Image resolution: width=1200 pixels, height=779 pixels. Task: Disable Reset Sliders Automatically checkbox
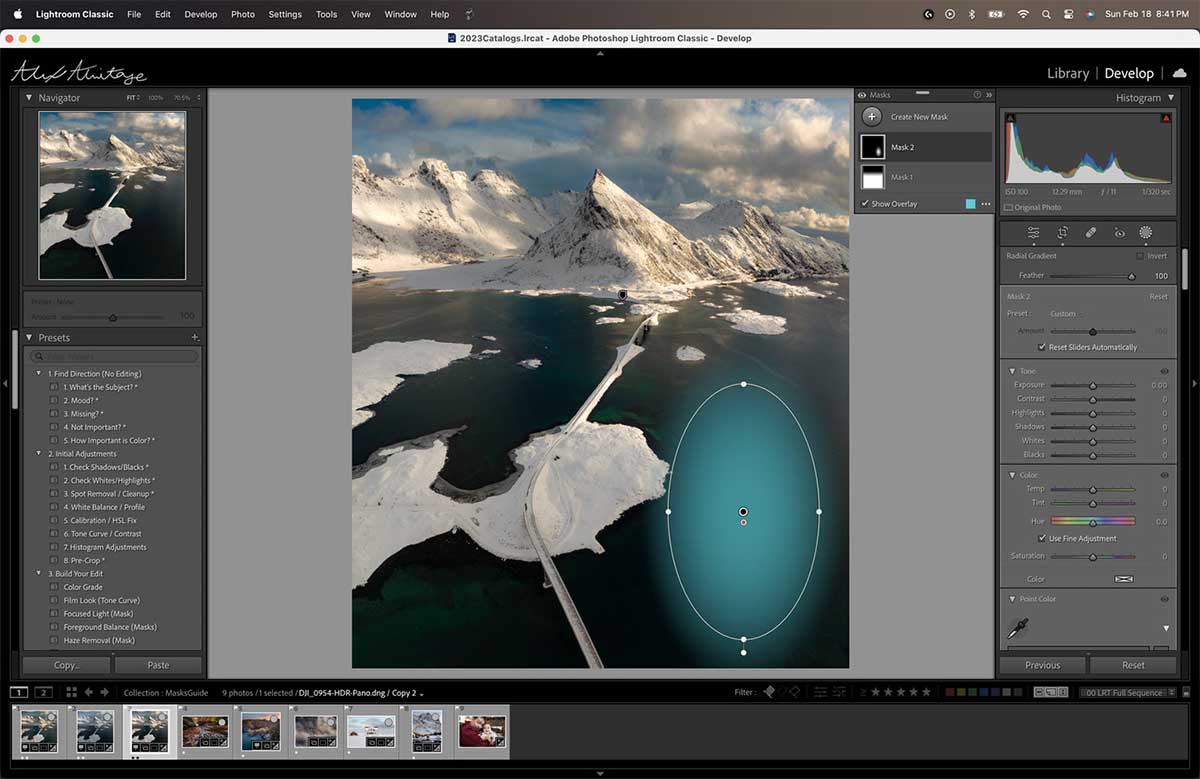[x=1042, y=347]
